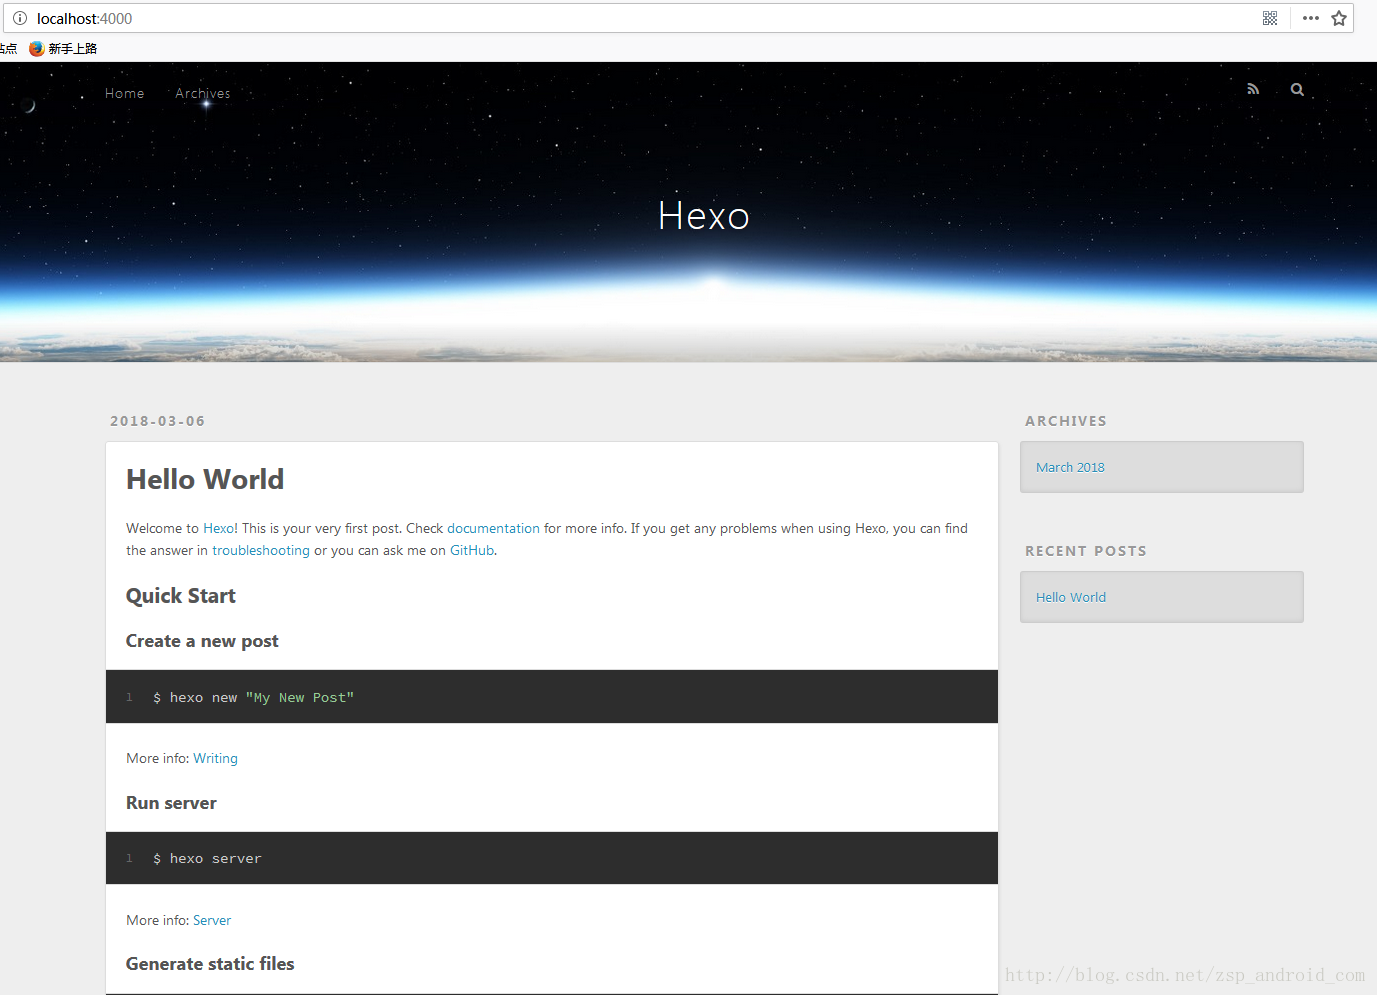Open the March 2018 archive link

(1070, 467)
